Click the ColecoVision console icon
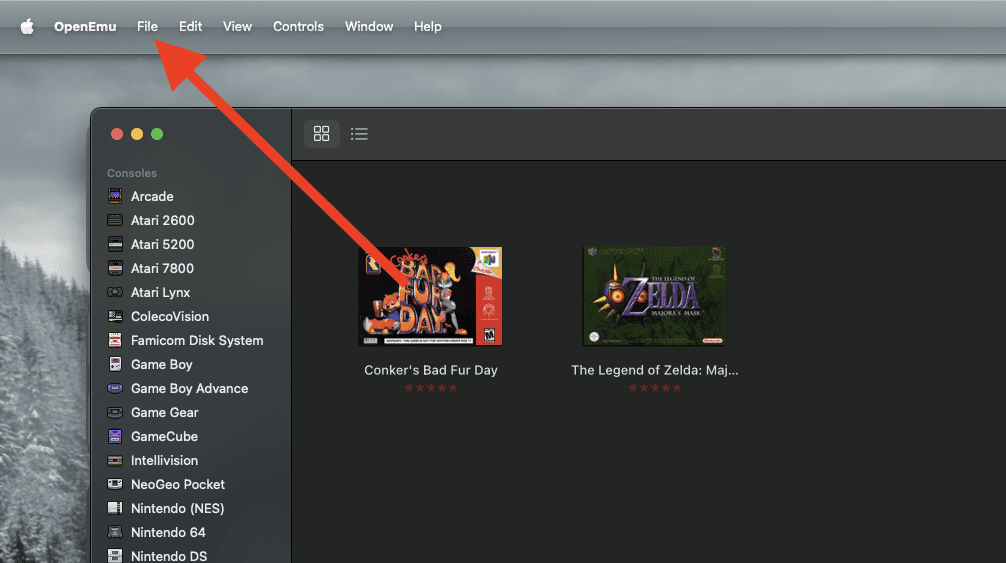1006x563 pixels. tap(115, 315)
